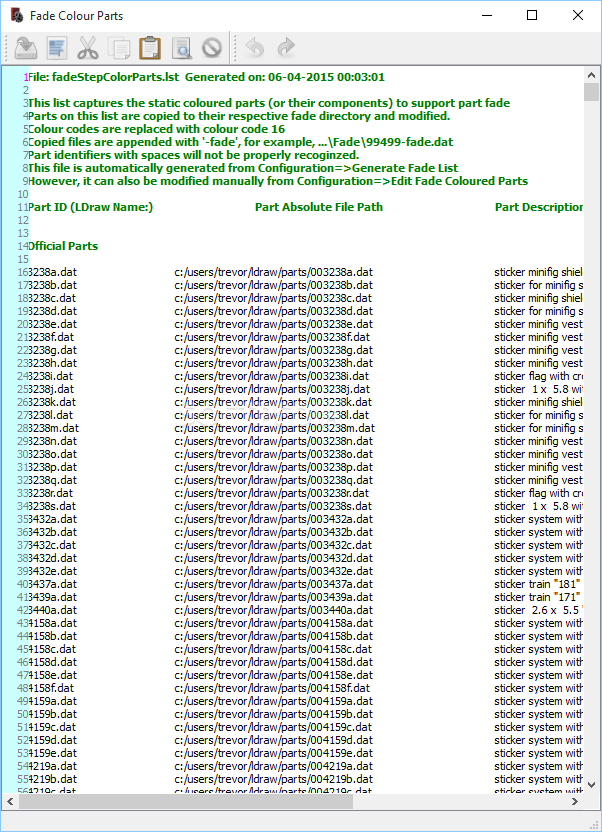
Task: Maximize the Fade Colour Parts window
Action: tap(531, 15)
